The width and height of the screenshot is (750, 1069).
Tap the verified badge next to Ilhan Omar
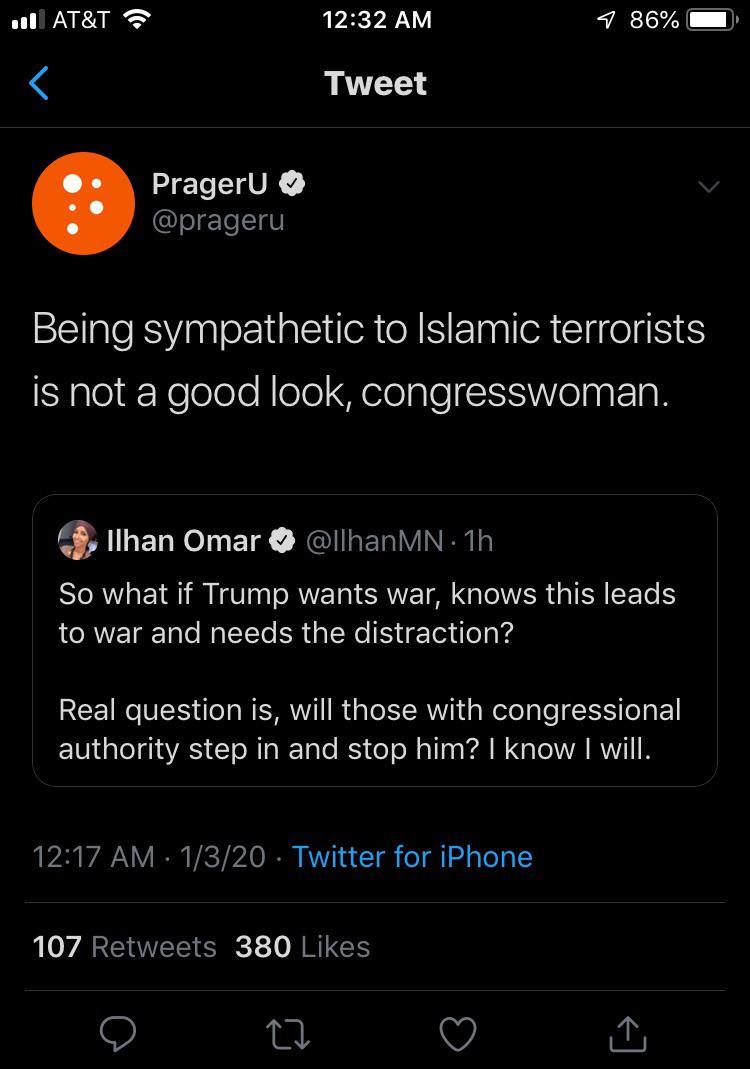point(282,540)
